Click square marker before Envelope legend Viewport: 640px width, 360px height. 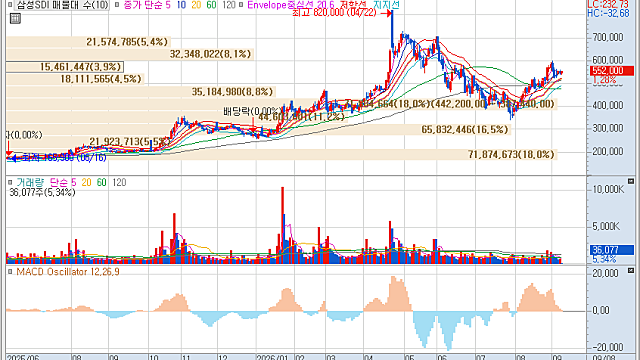tap(241, 5)
